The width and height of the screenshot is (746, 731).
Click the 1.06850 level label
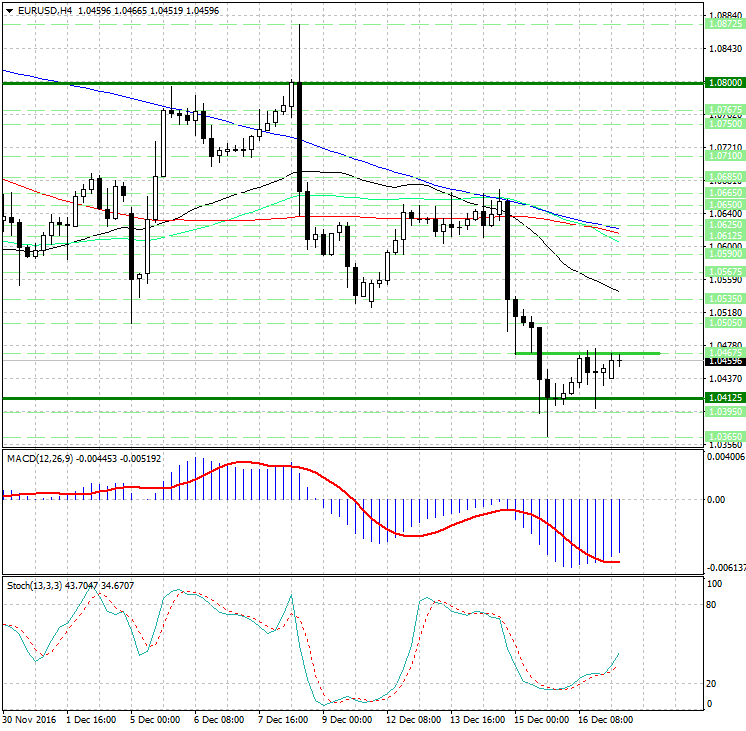725,177
